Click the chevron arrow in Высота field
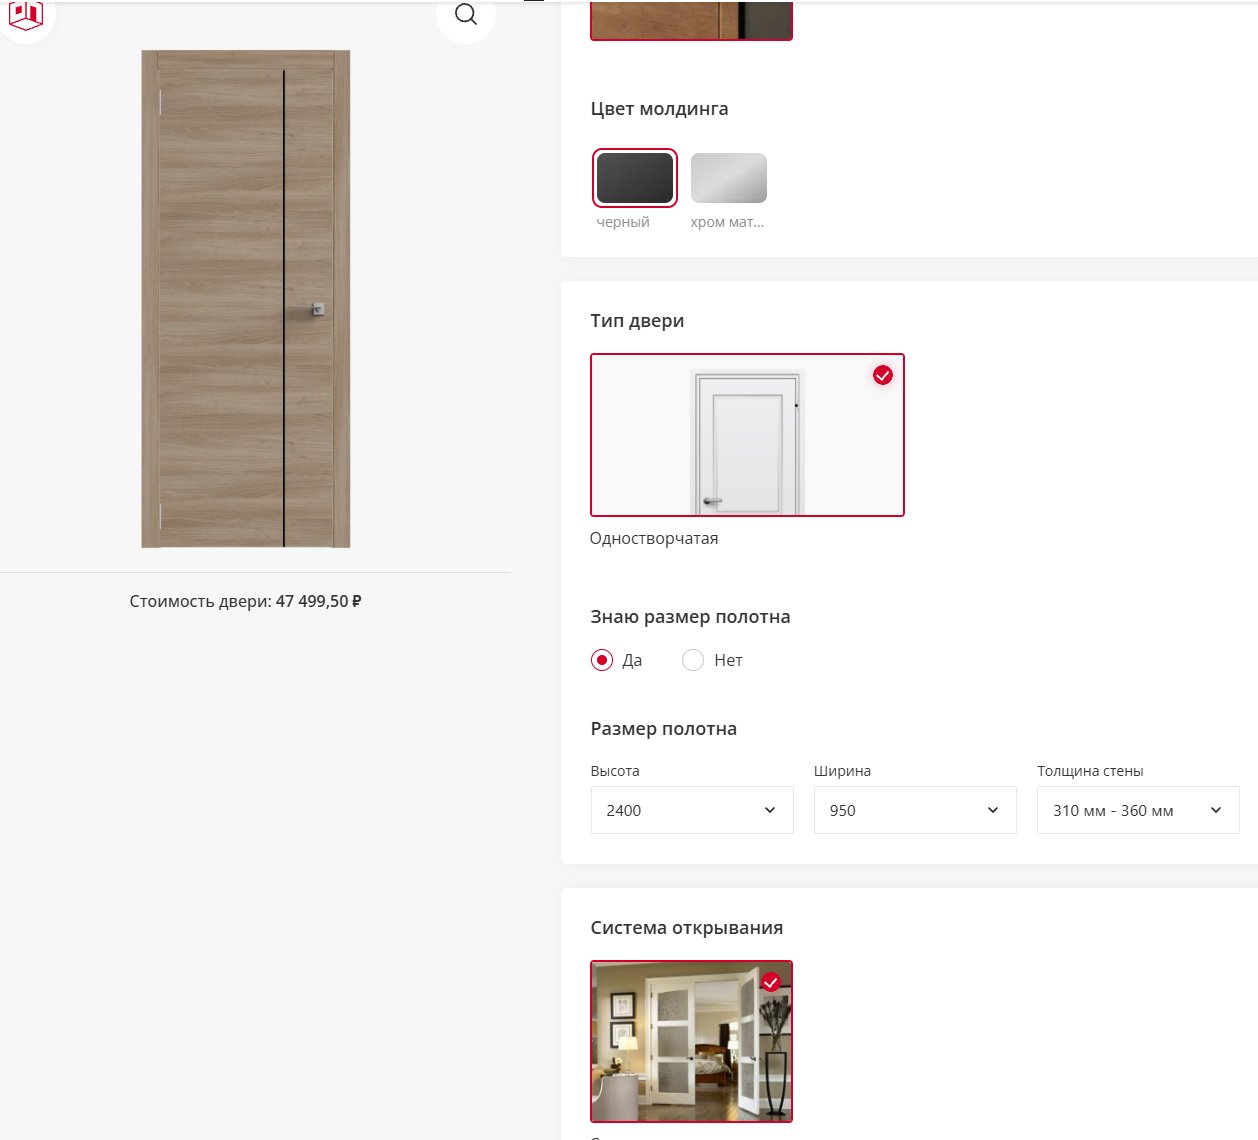The image size is (1258, 1140). coord(770,810)
